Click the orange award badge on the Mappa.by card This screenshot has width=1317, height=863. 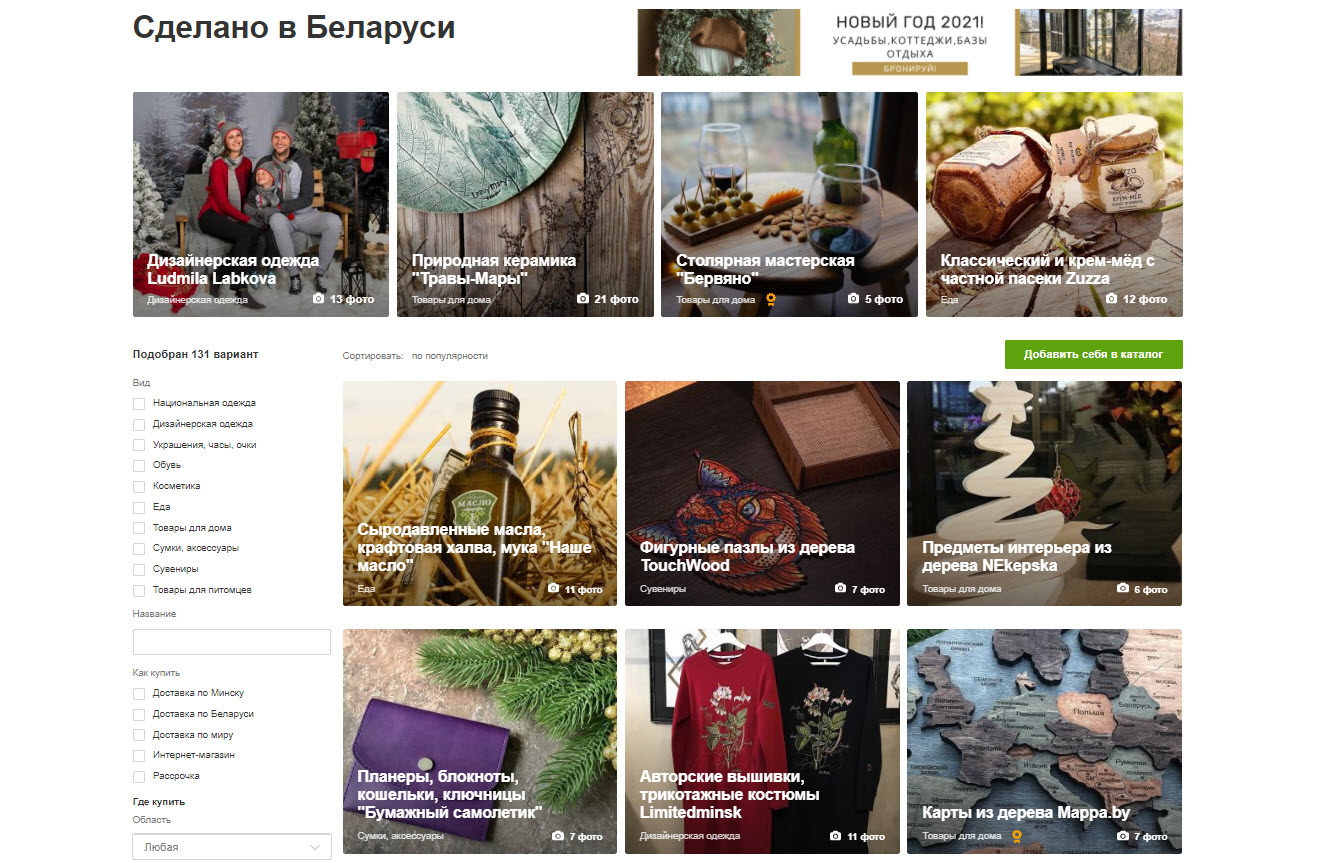click(x=1017, y=836)
